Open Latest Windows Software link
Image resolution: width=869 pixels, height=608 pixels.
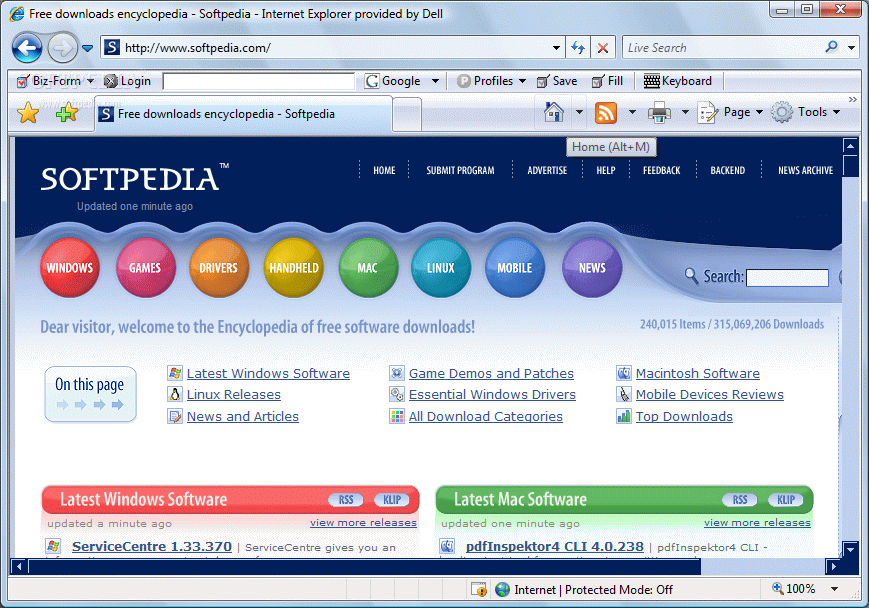[x=268, y=374]
